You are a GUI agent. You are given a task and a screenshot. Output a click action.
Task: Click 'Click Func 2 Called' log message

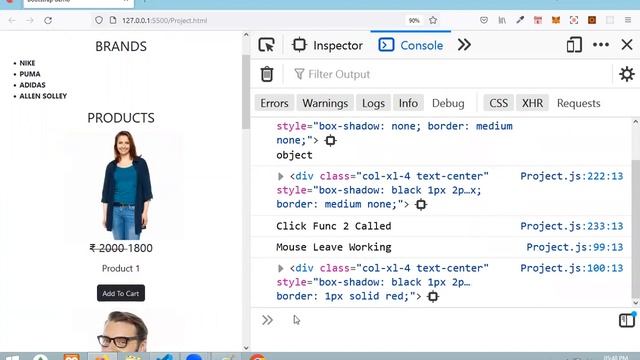333,226
